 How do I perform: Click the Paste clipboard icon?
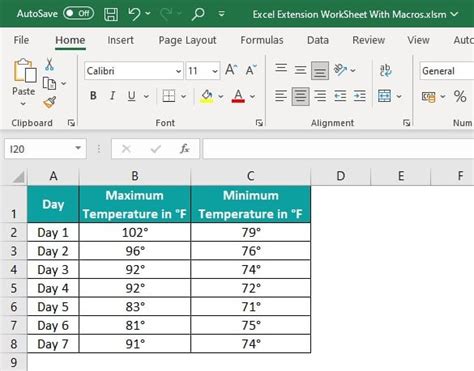tap(25, 71)
